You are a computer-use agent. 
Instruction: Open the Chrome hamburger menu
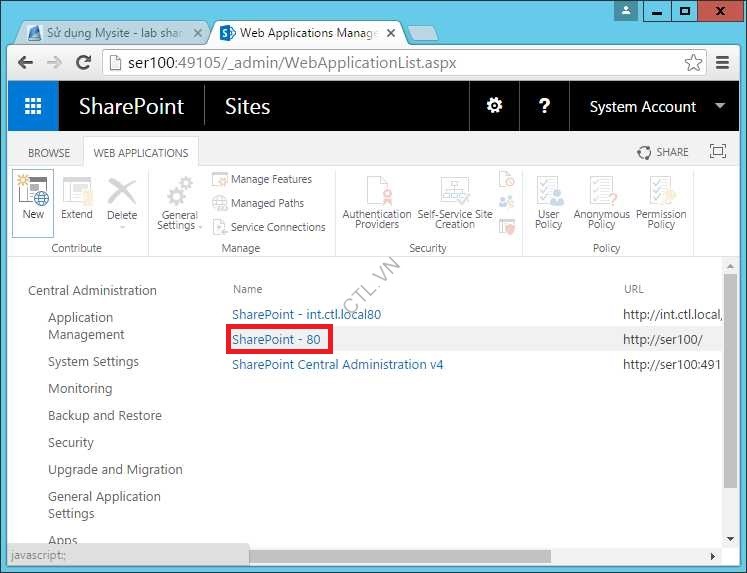coord(723,62)
